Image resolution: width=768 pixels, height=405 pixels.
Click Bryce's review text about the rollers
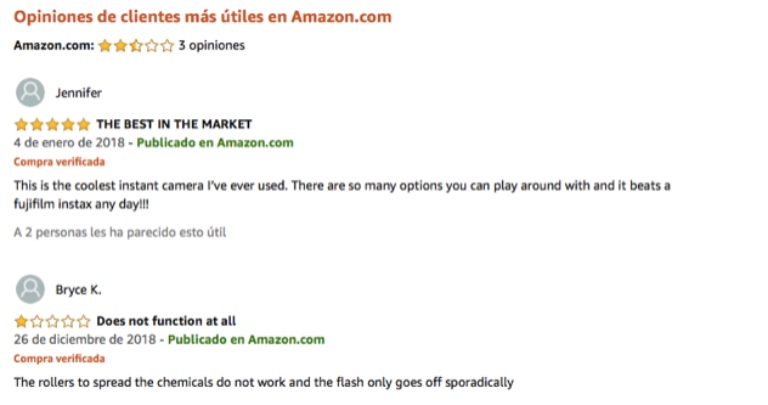(264, 382)
